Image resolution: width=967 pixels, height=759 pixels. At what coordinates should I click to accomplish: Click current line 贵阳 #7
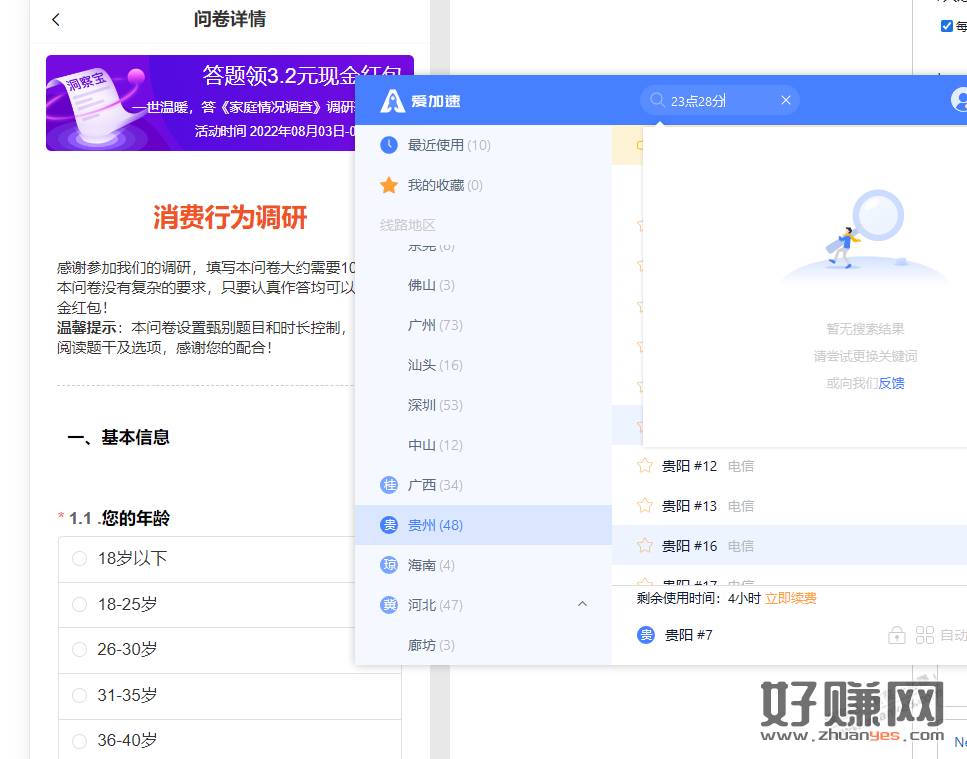pyautogui.click(x=688, y=635)
